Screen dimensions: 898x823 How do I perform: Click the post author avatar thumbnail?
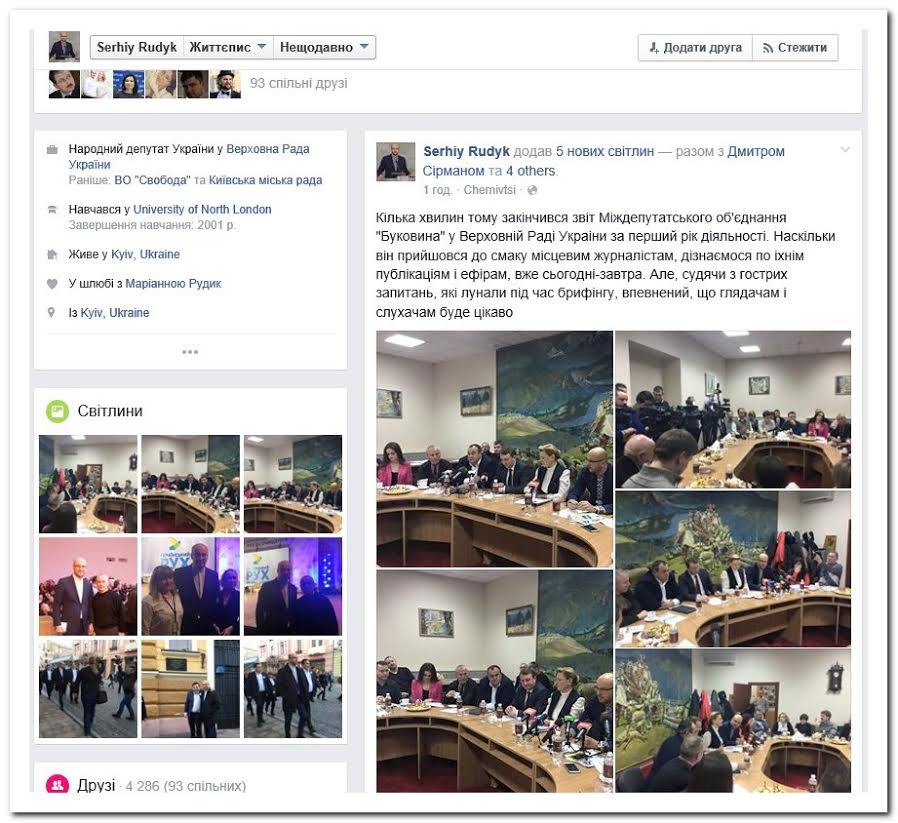pyautogui.click(x=395, y=162)
